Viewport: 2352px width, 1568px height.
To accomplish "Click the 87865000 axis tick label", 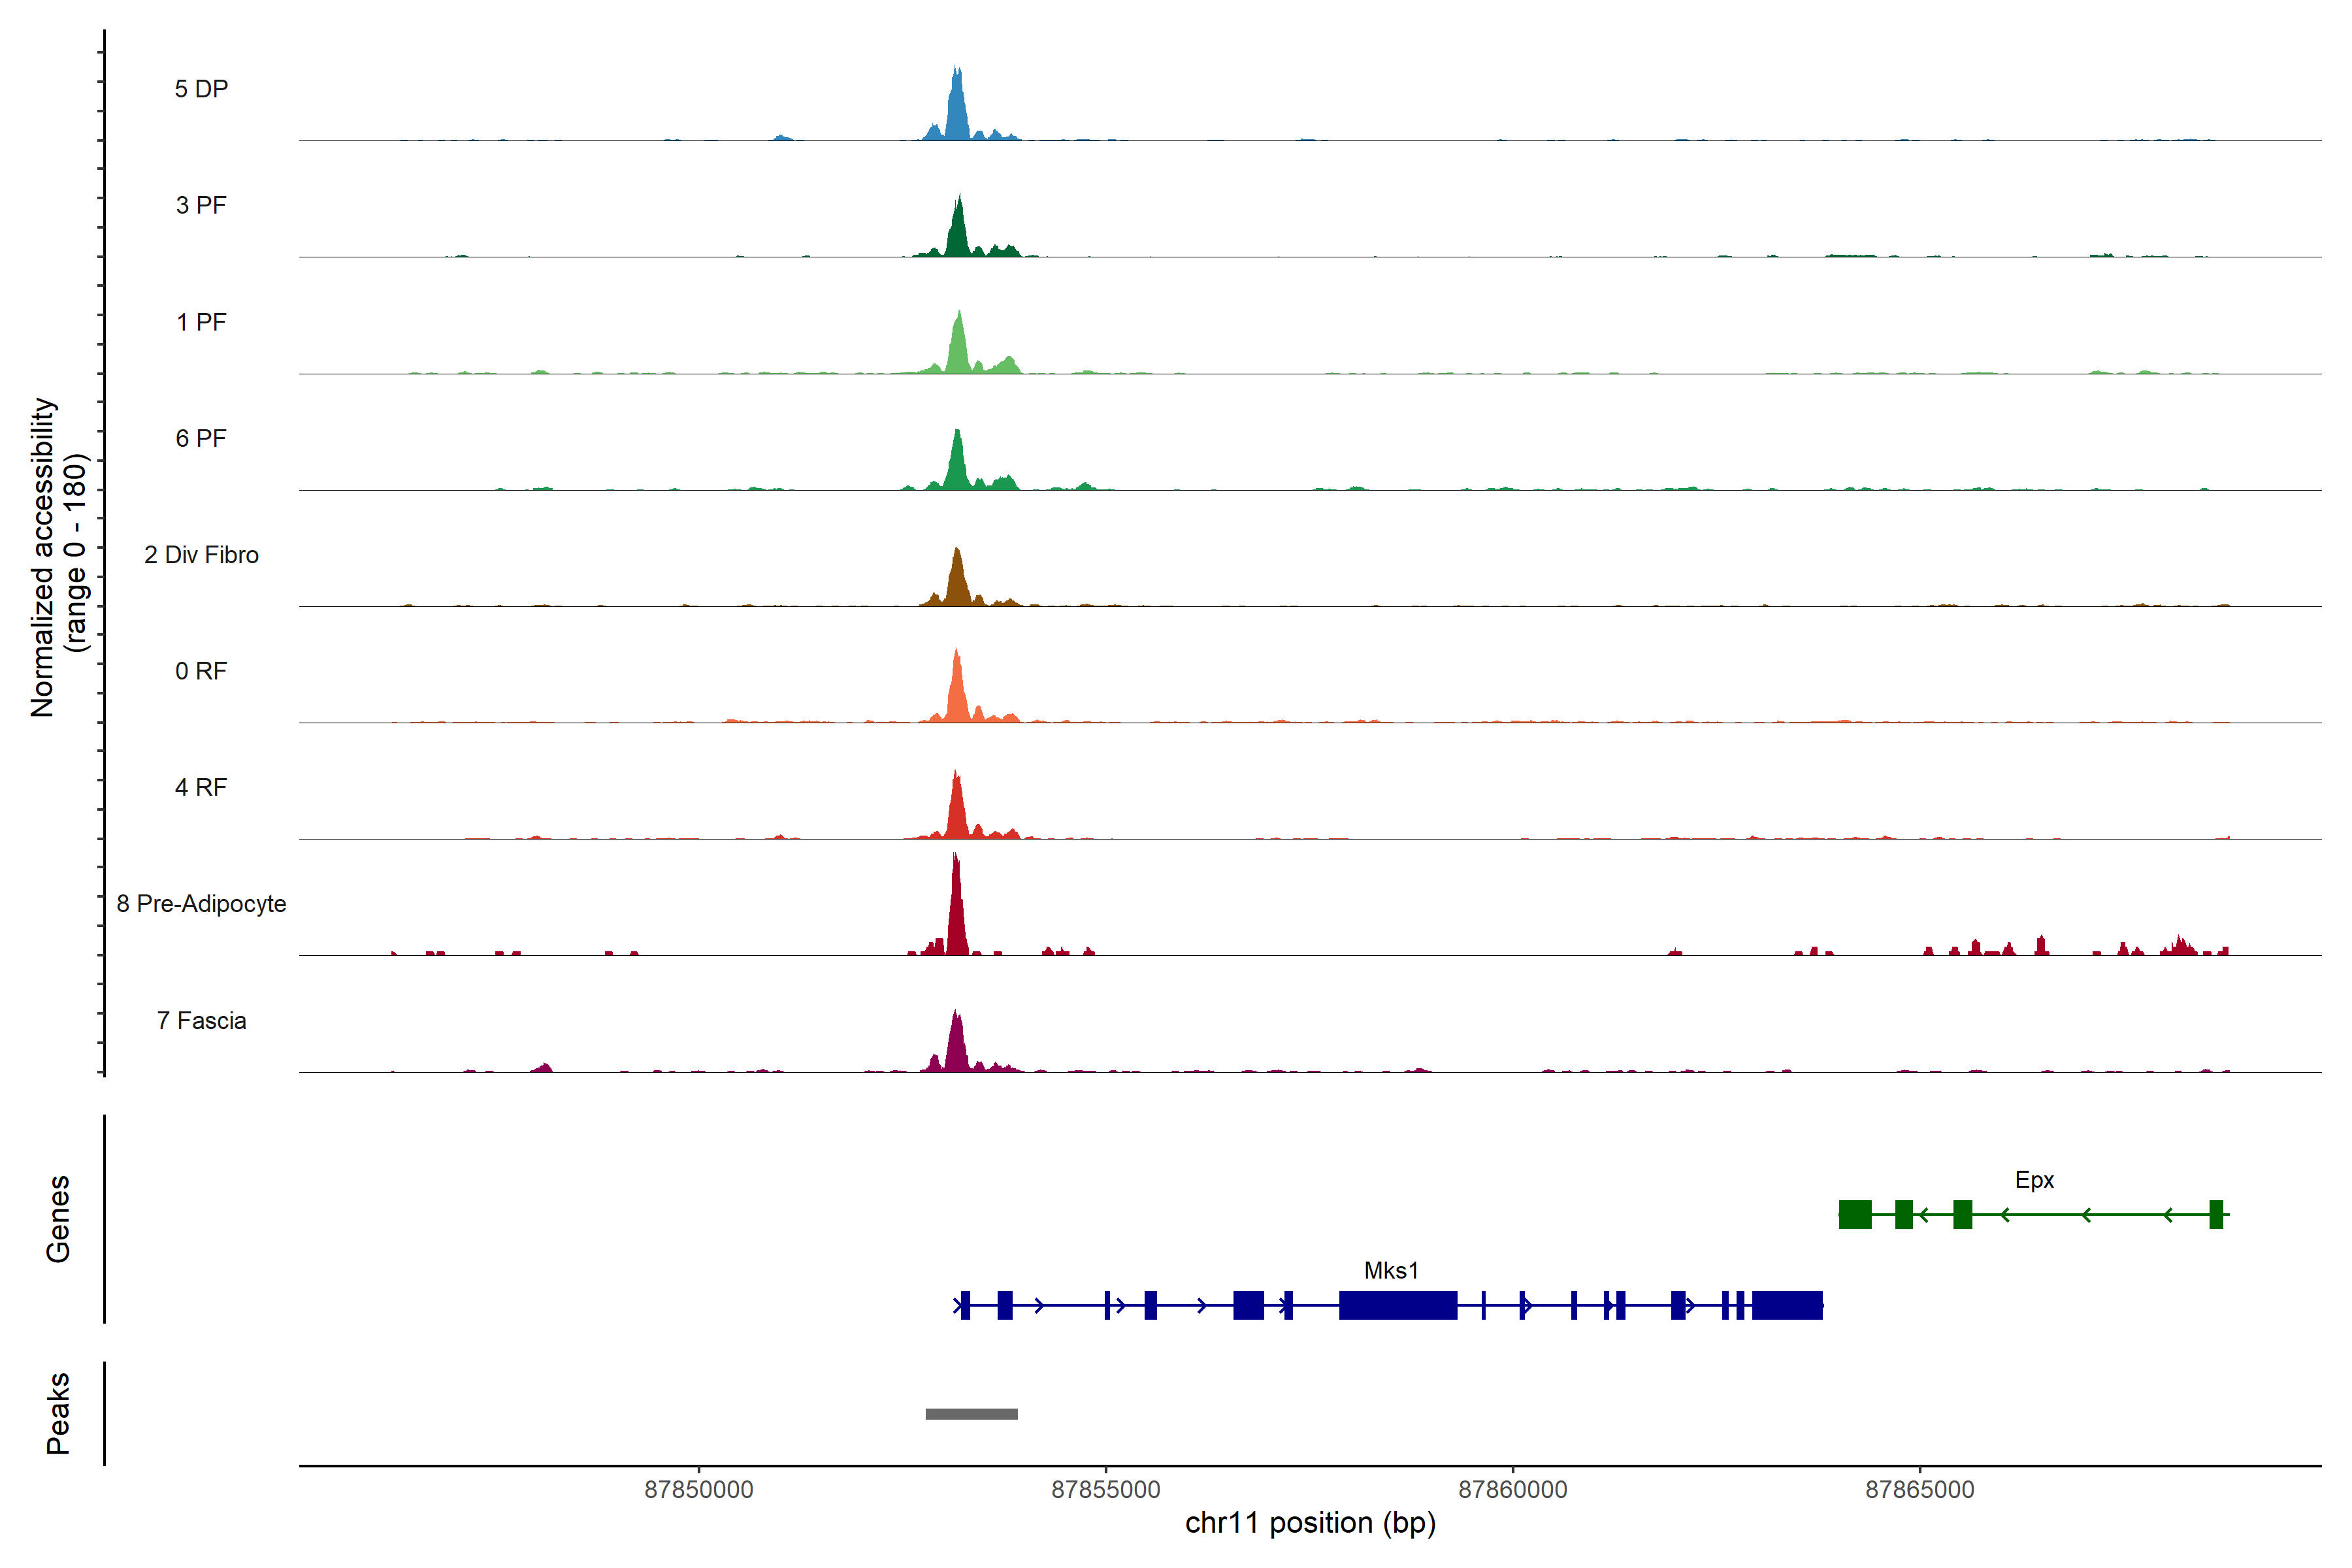I will pyautogui.click(x=1919, y=1489).
